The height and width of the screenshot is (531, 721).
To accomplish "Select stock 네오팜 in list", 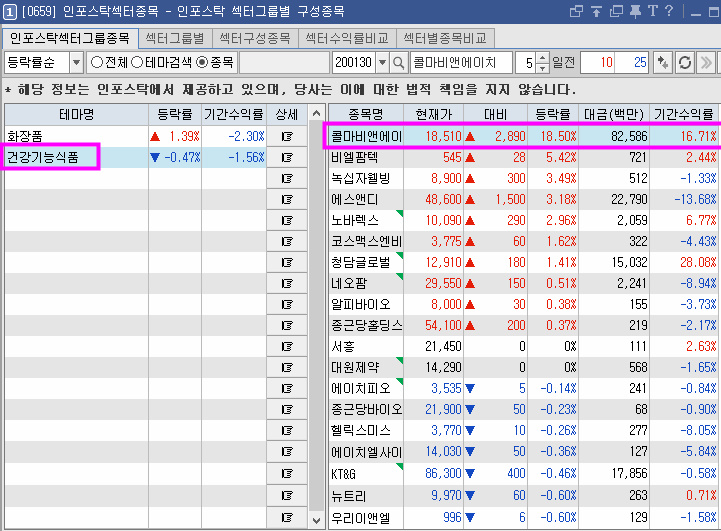I will point(523,284).
